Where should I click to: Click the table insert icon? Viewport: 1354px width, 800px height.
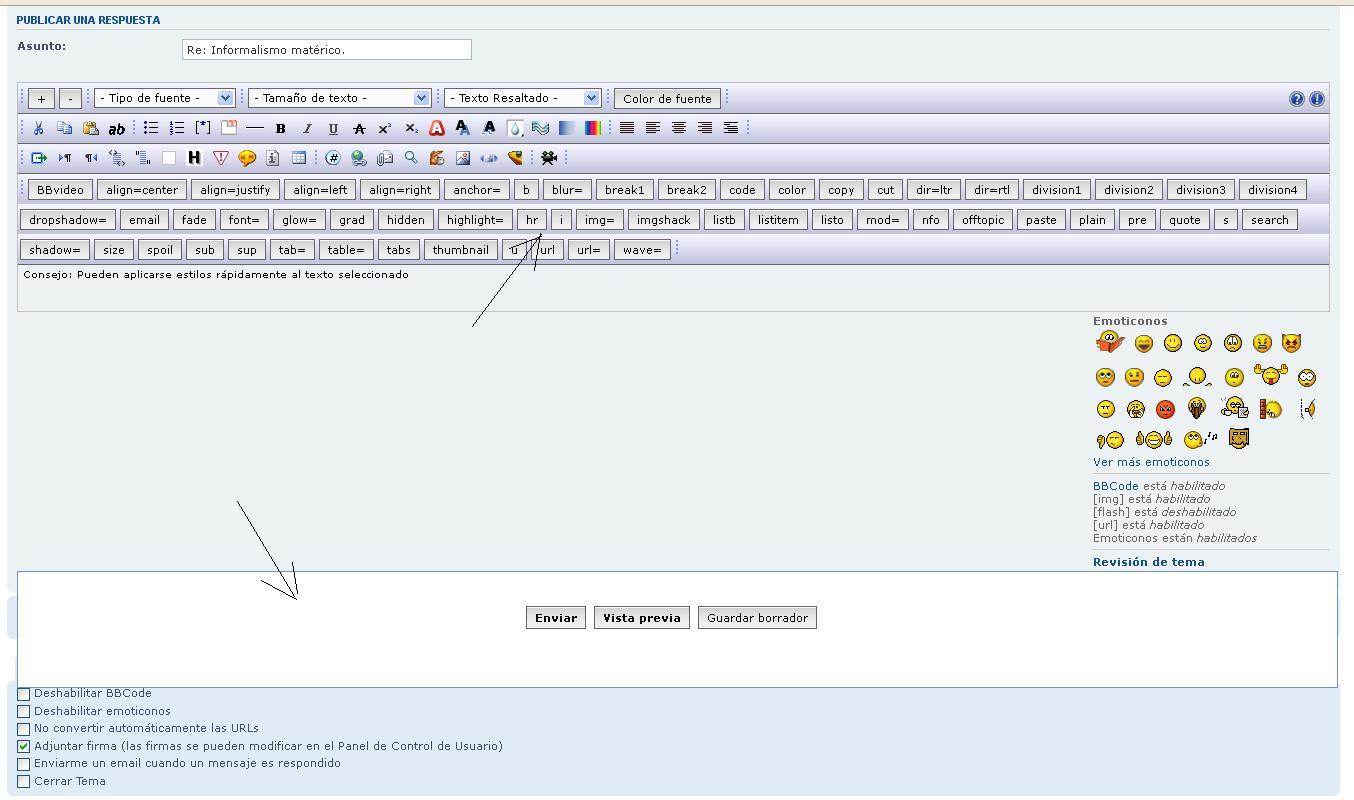[x=298, y=158]
